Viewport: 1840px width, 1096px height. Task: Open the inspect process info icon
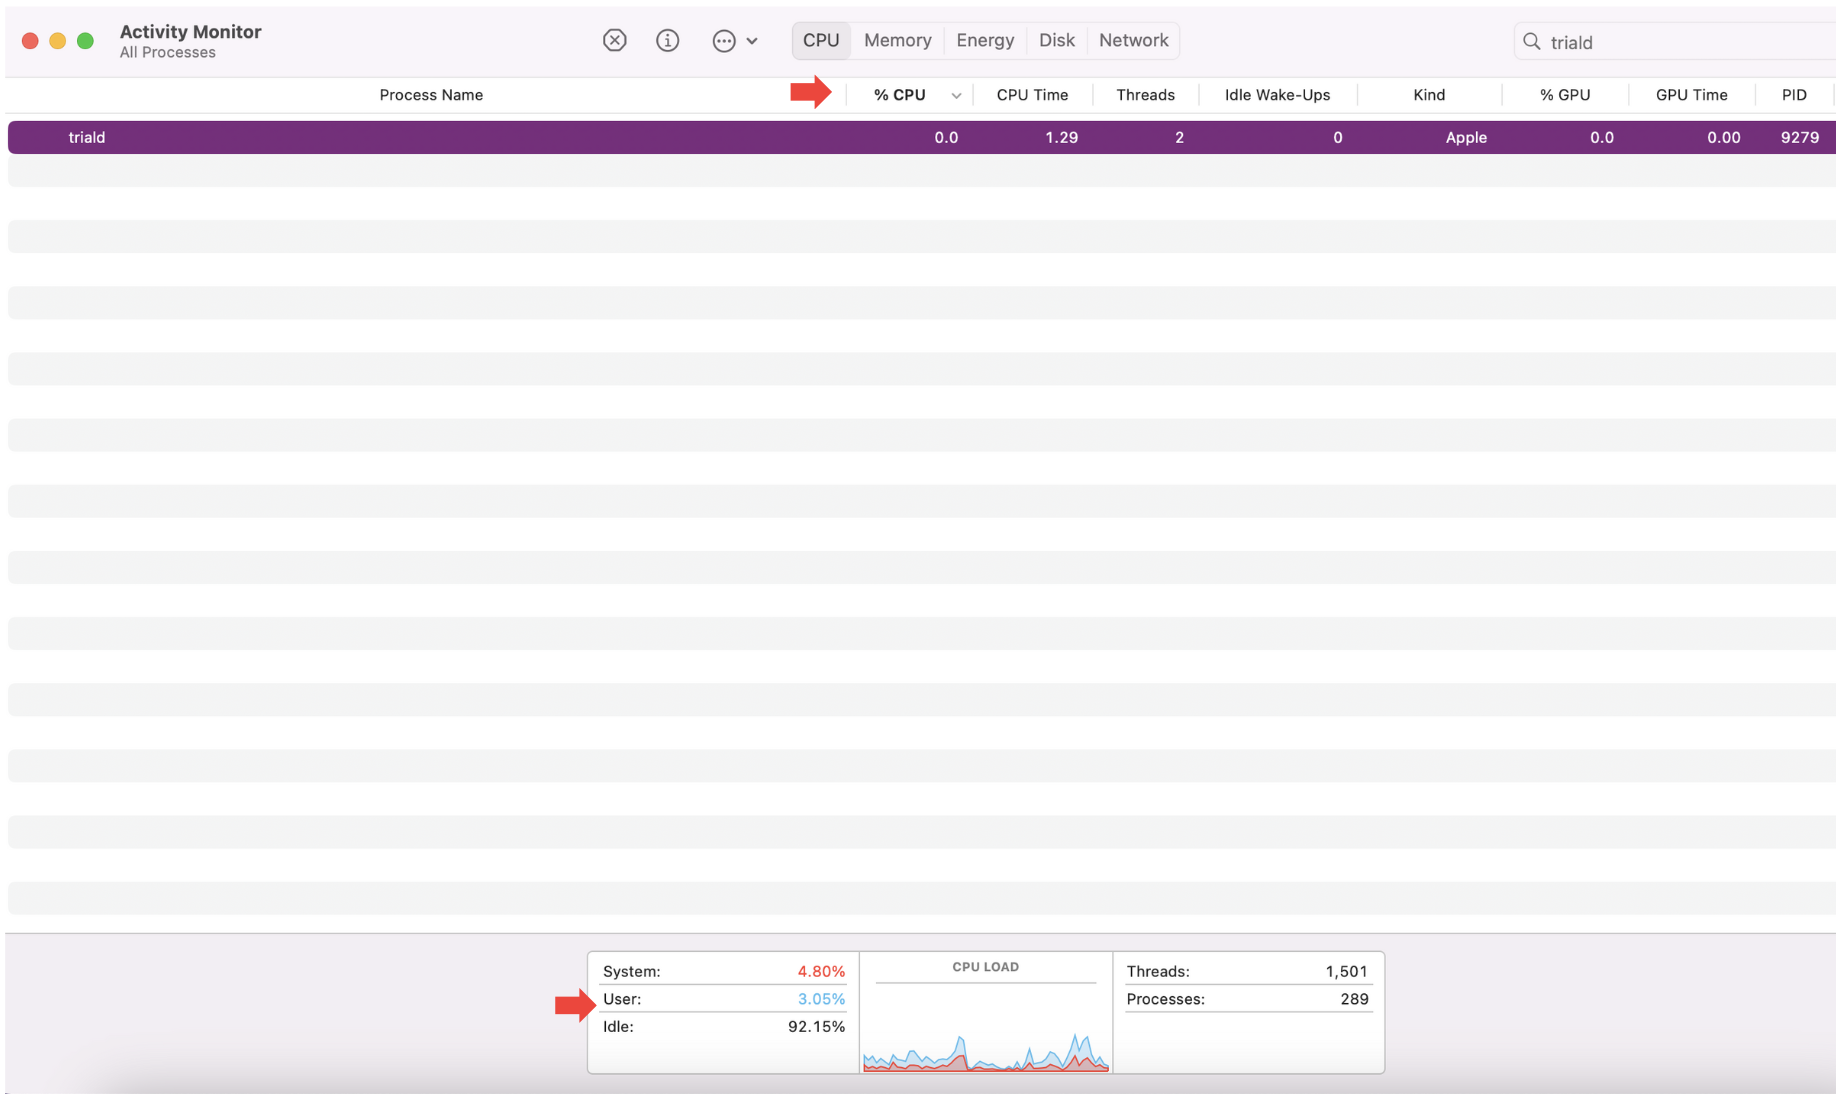(x=667, y=40)
